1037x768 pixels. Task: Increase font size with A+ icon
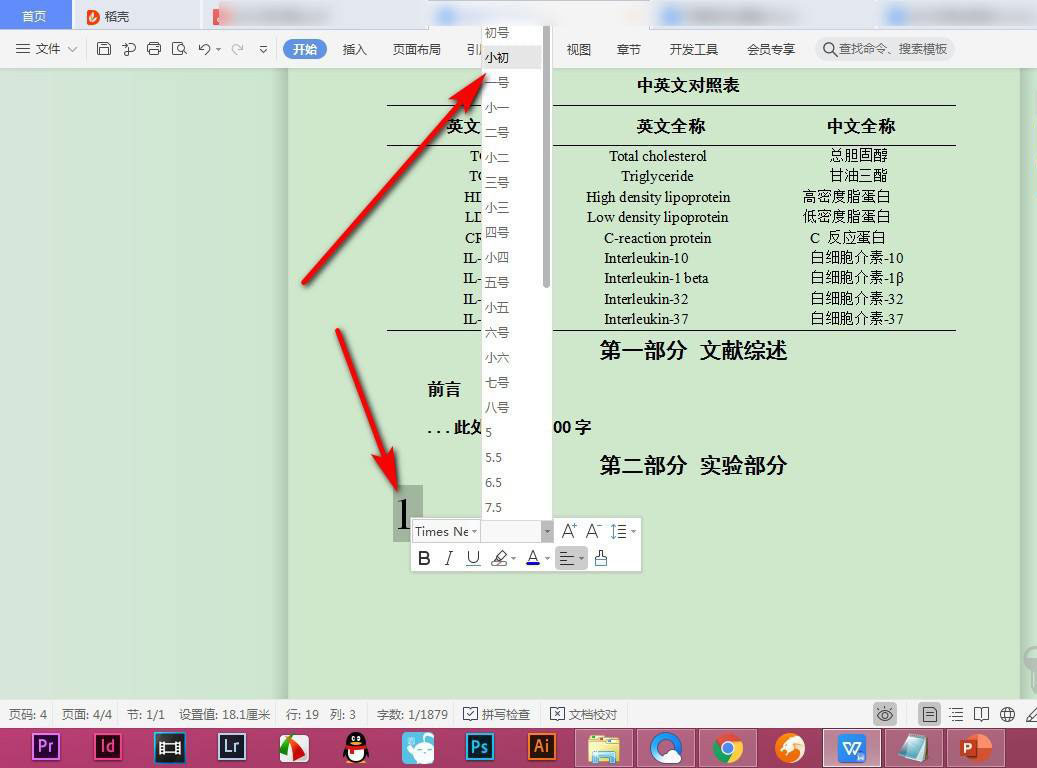[569, 531]
